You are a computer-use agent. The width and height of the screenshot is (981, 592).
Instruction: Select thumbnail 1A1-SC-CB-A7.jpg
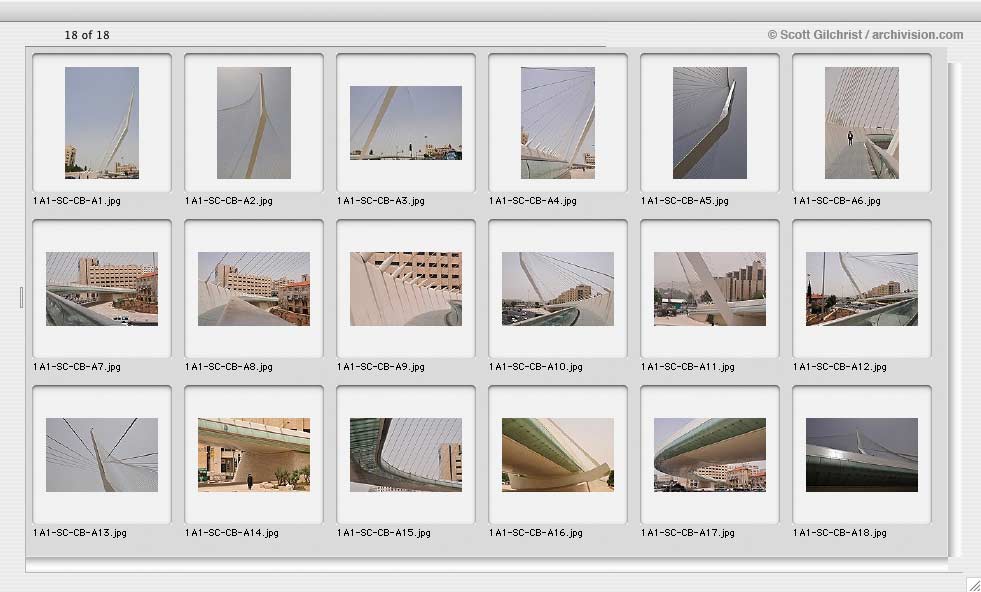102,288
